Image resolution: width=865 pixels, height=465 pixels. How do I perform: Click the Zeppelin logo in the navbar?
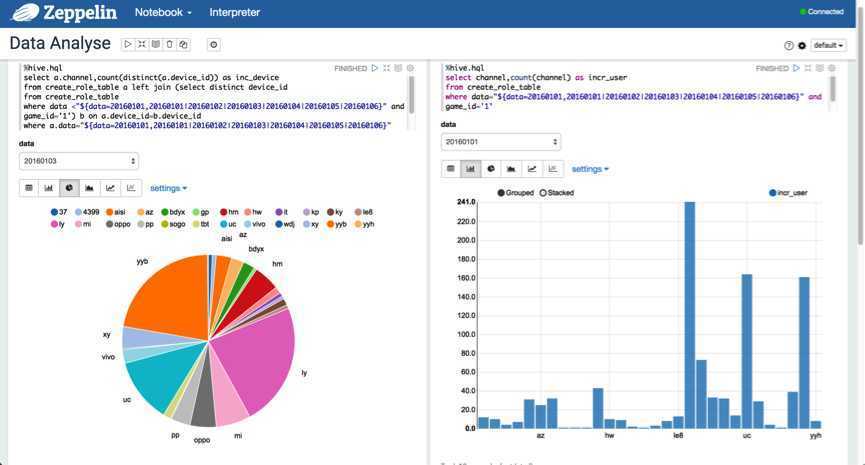pos(65,12)
